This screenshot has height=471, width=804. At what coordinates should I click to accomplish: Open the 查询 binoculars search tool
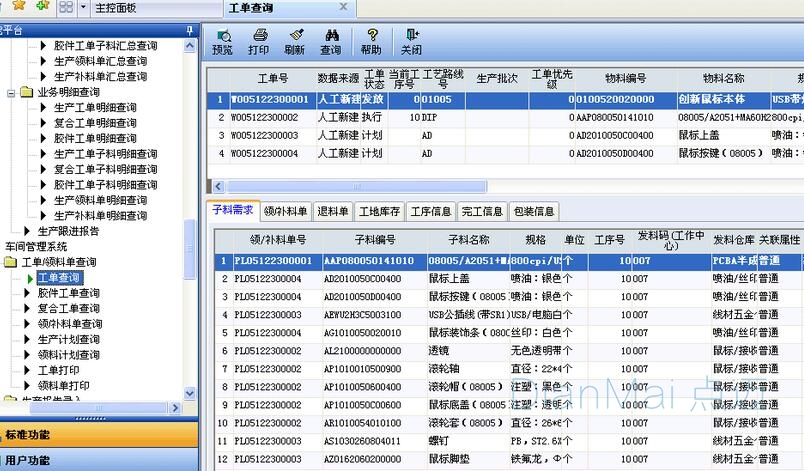(331, 42)
